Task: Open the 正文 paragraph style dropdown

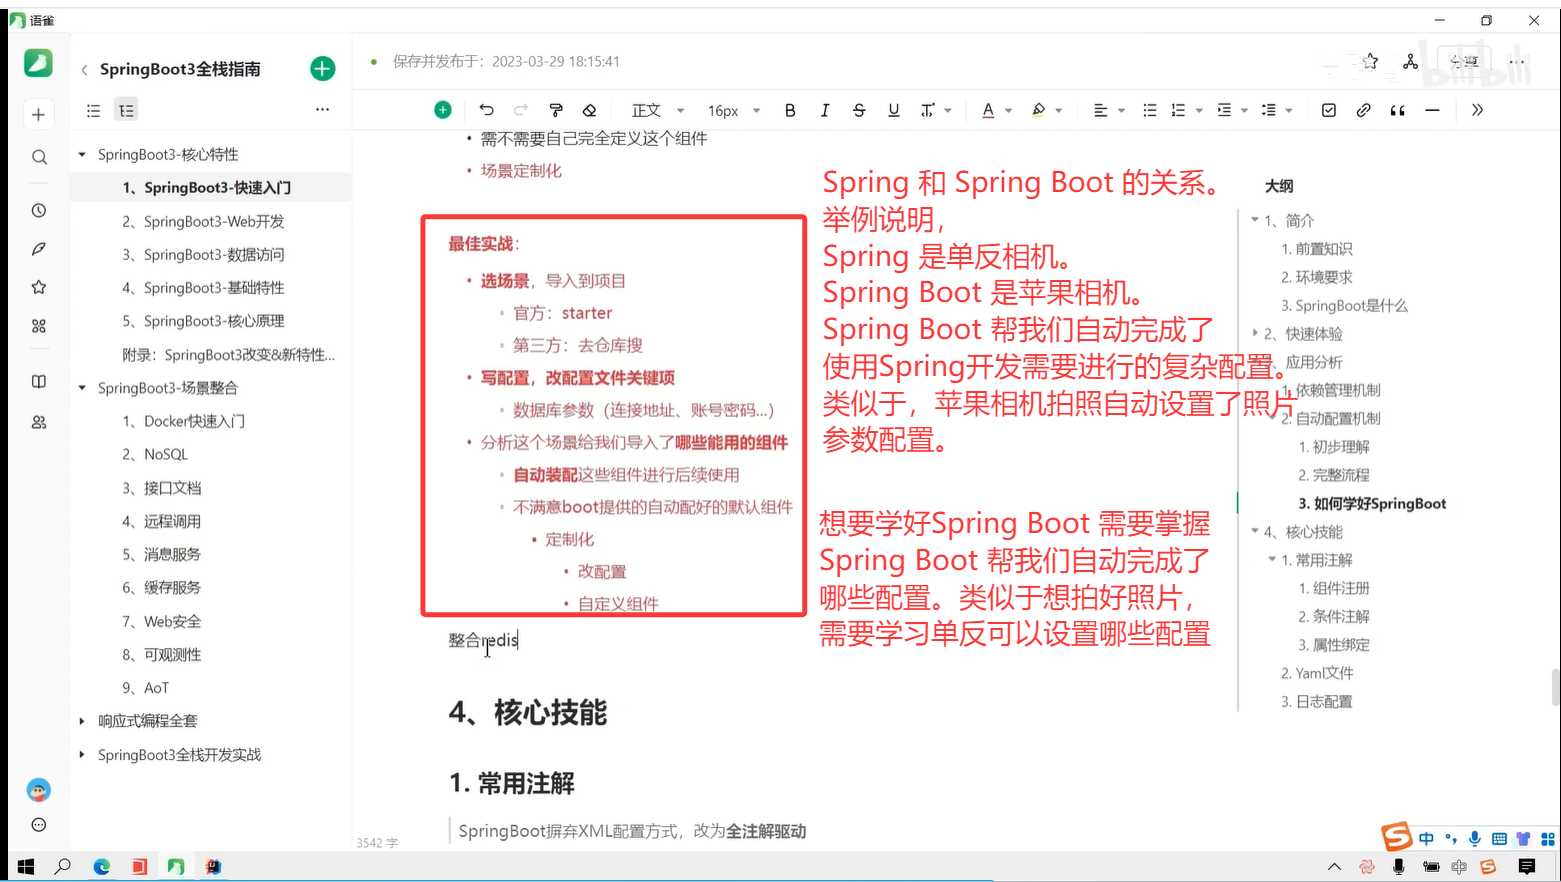Action: point(657,110)
